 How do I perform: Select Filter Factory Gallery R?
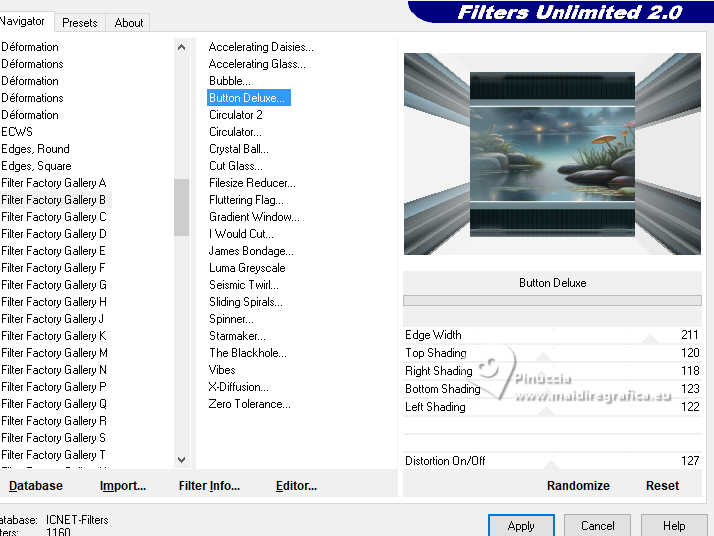54,421
